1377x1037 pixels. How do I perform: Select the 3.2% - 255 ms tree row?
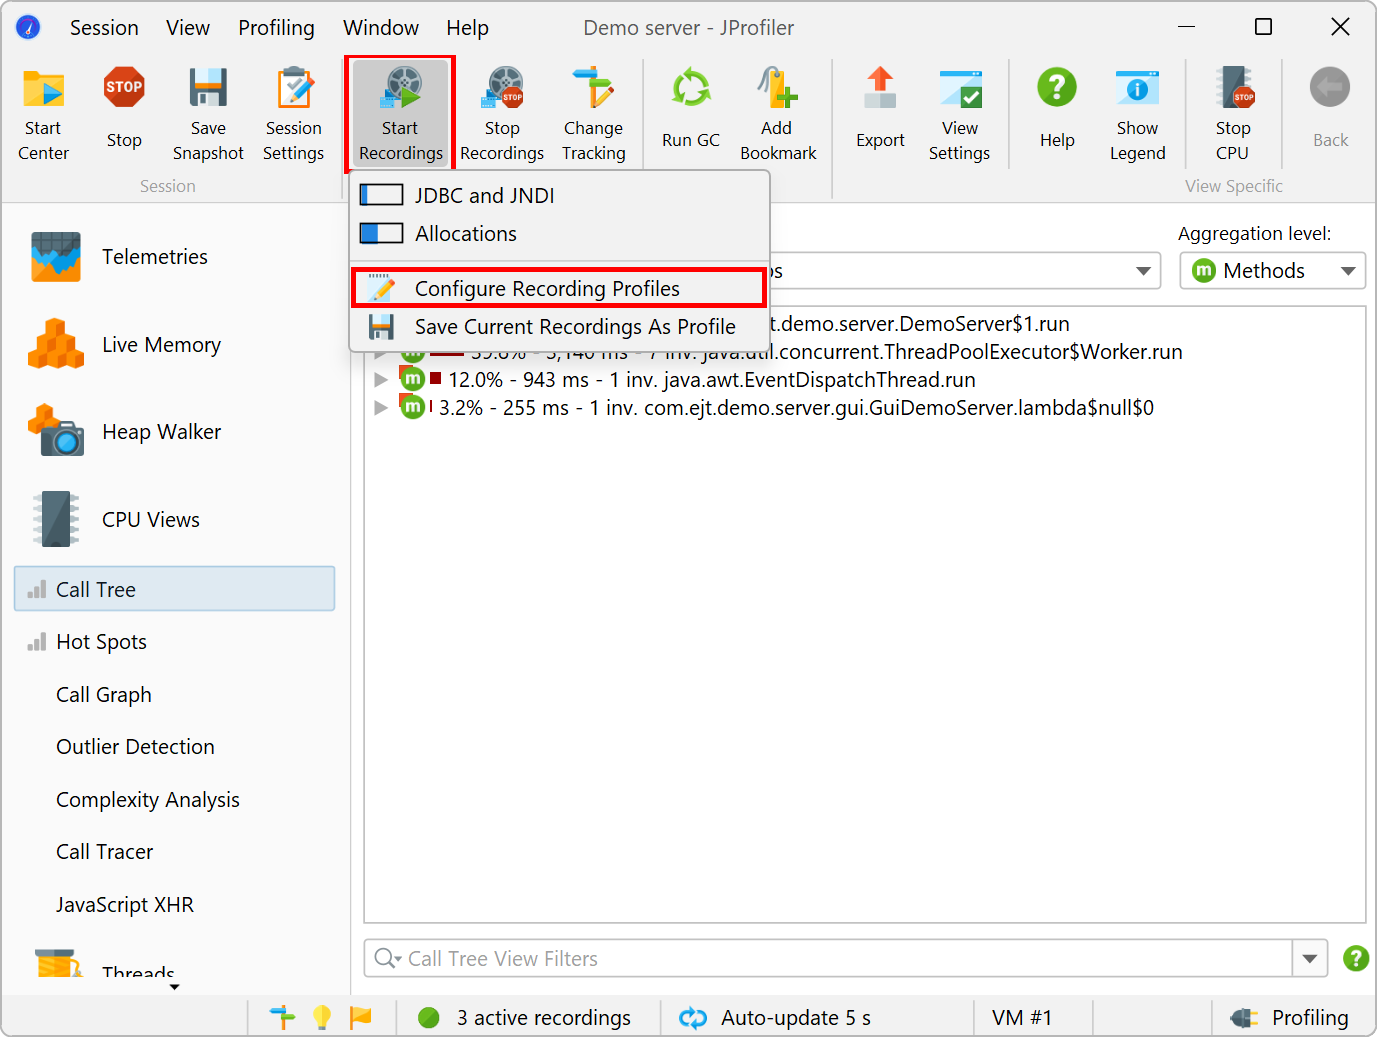865,408
